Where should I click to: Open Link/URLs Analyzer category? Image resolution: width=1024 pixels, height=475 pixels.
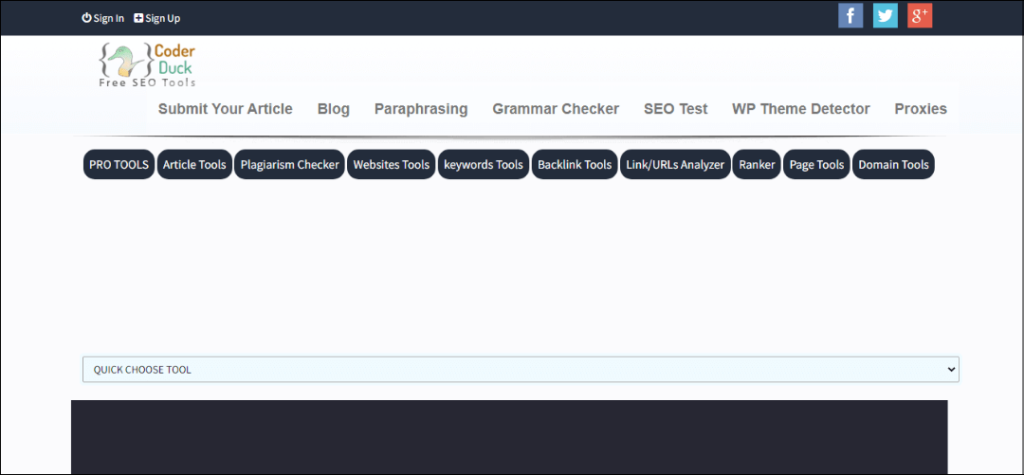(675, 165)
